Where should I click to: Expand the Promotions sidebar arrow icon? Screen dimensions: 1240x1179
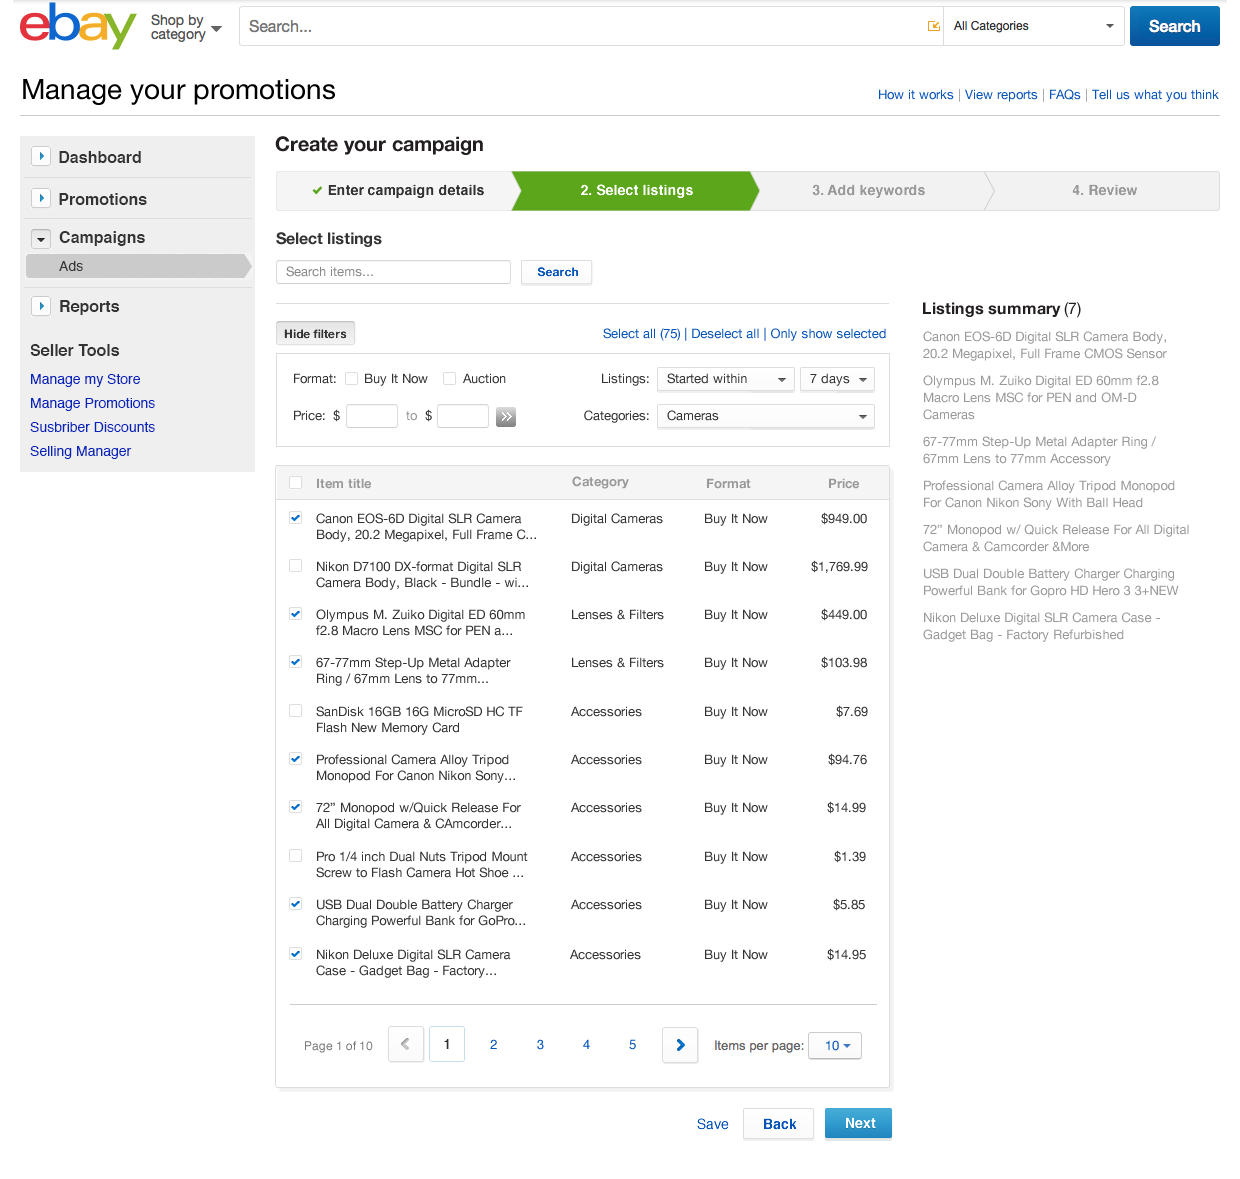point(41,198)
